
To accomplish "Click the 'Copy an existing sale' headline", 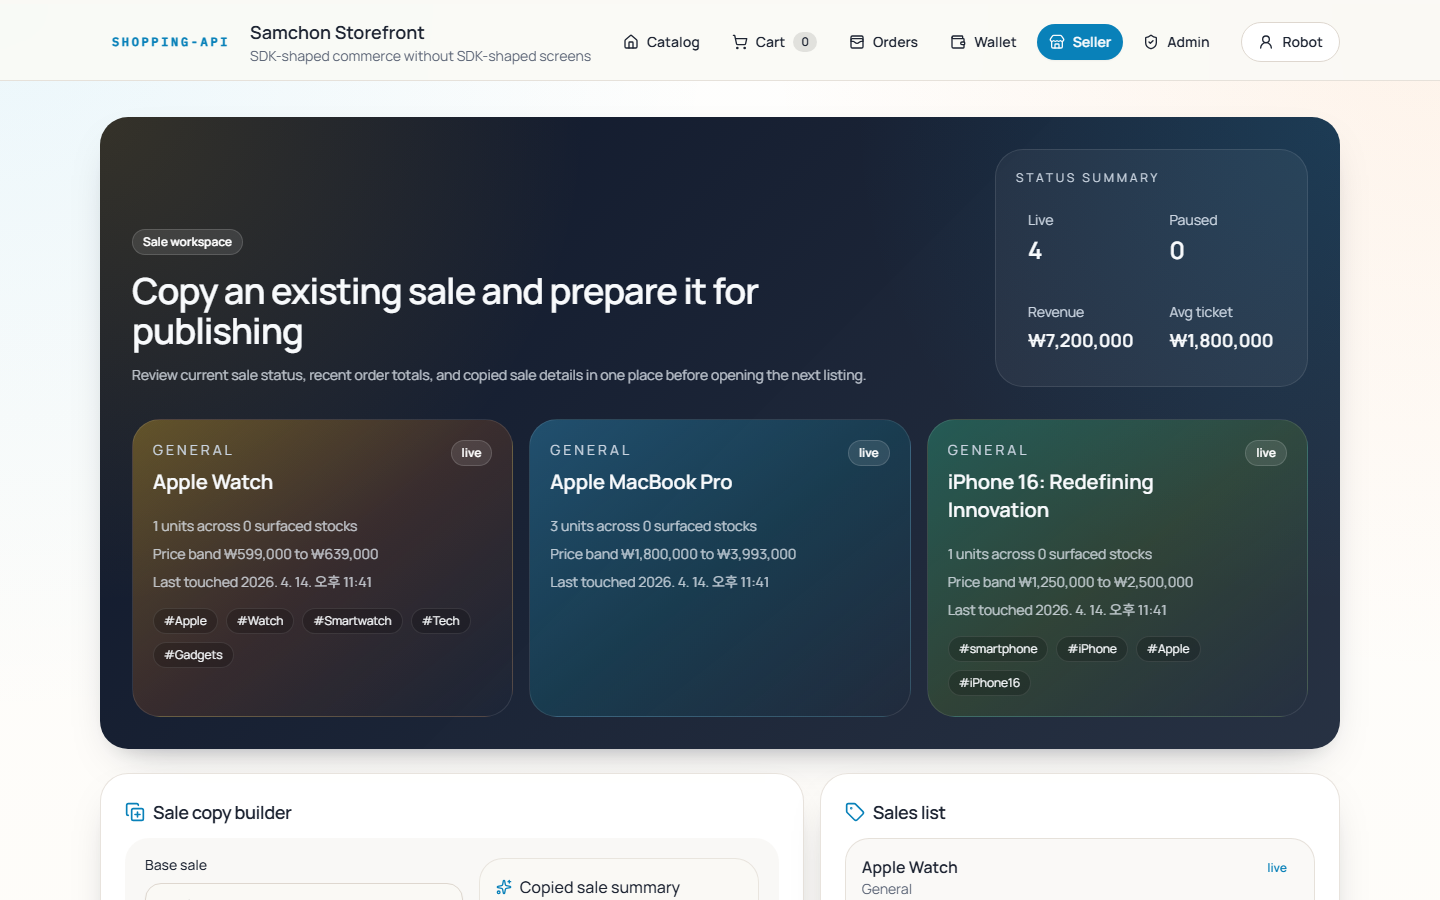I will point(445,311).
